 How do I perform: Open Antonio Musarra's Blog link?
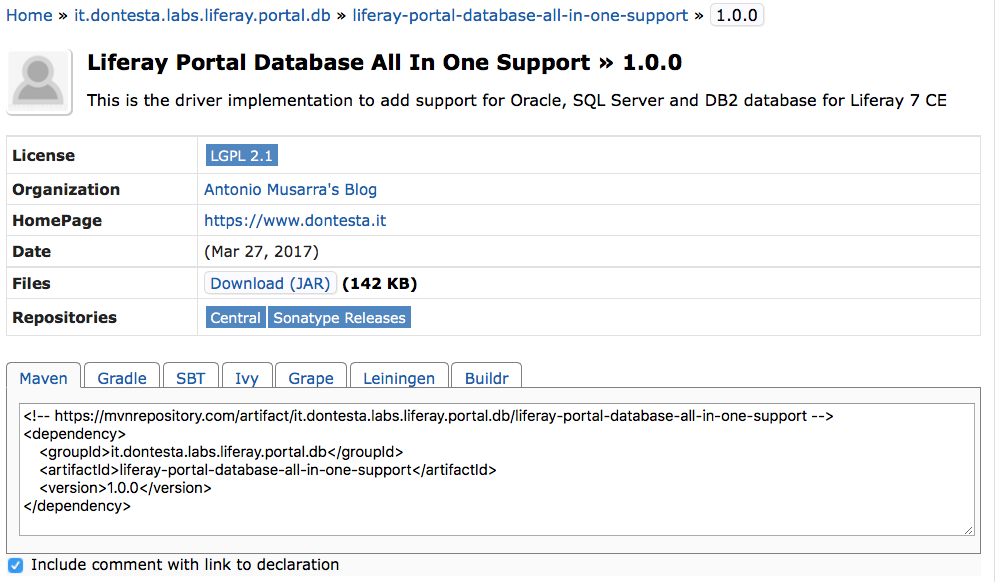[x=291, y=189]
